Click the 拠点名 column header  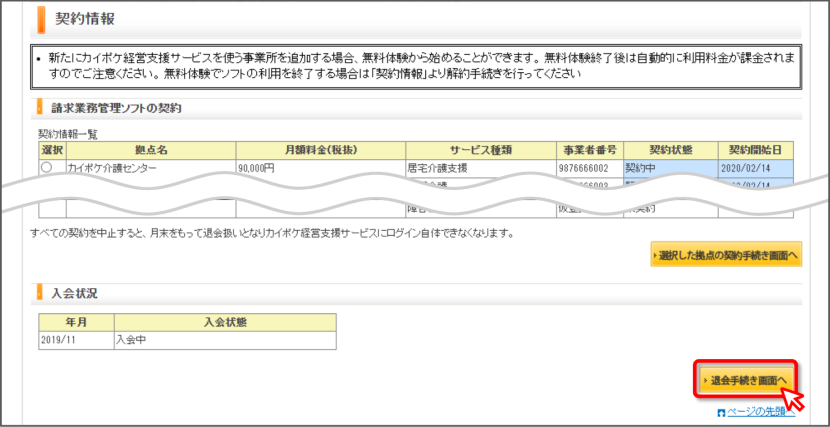click(151, 150)
